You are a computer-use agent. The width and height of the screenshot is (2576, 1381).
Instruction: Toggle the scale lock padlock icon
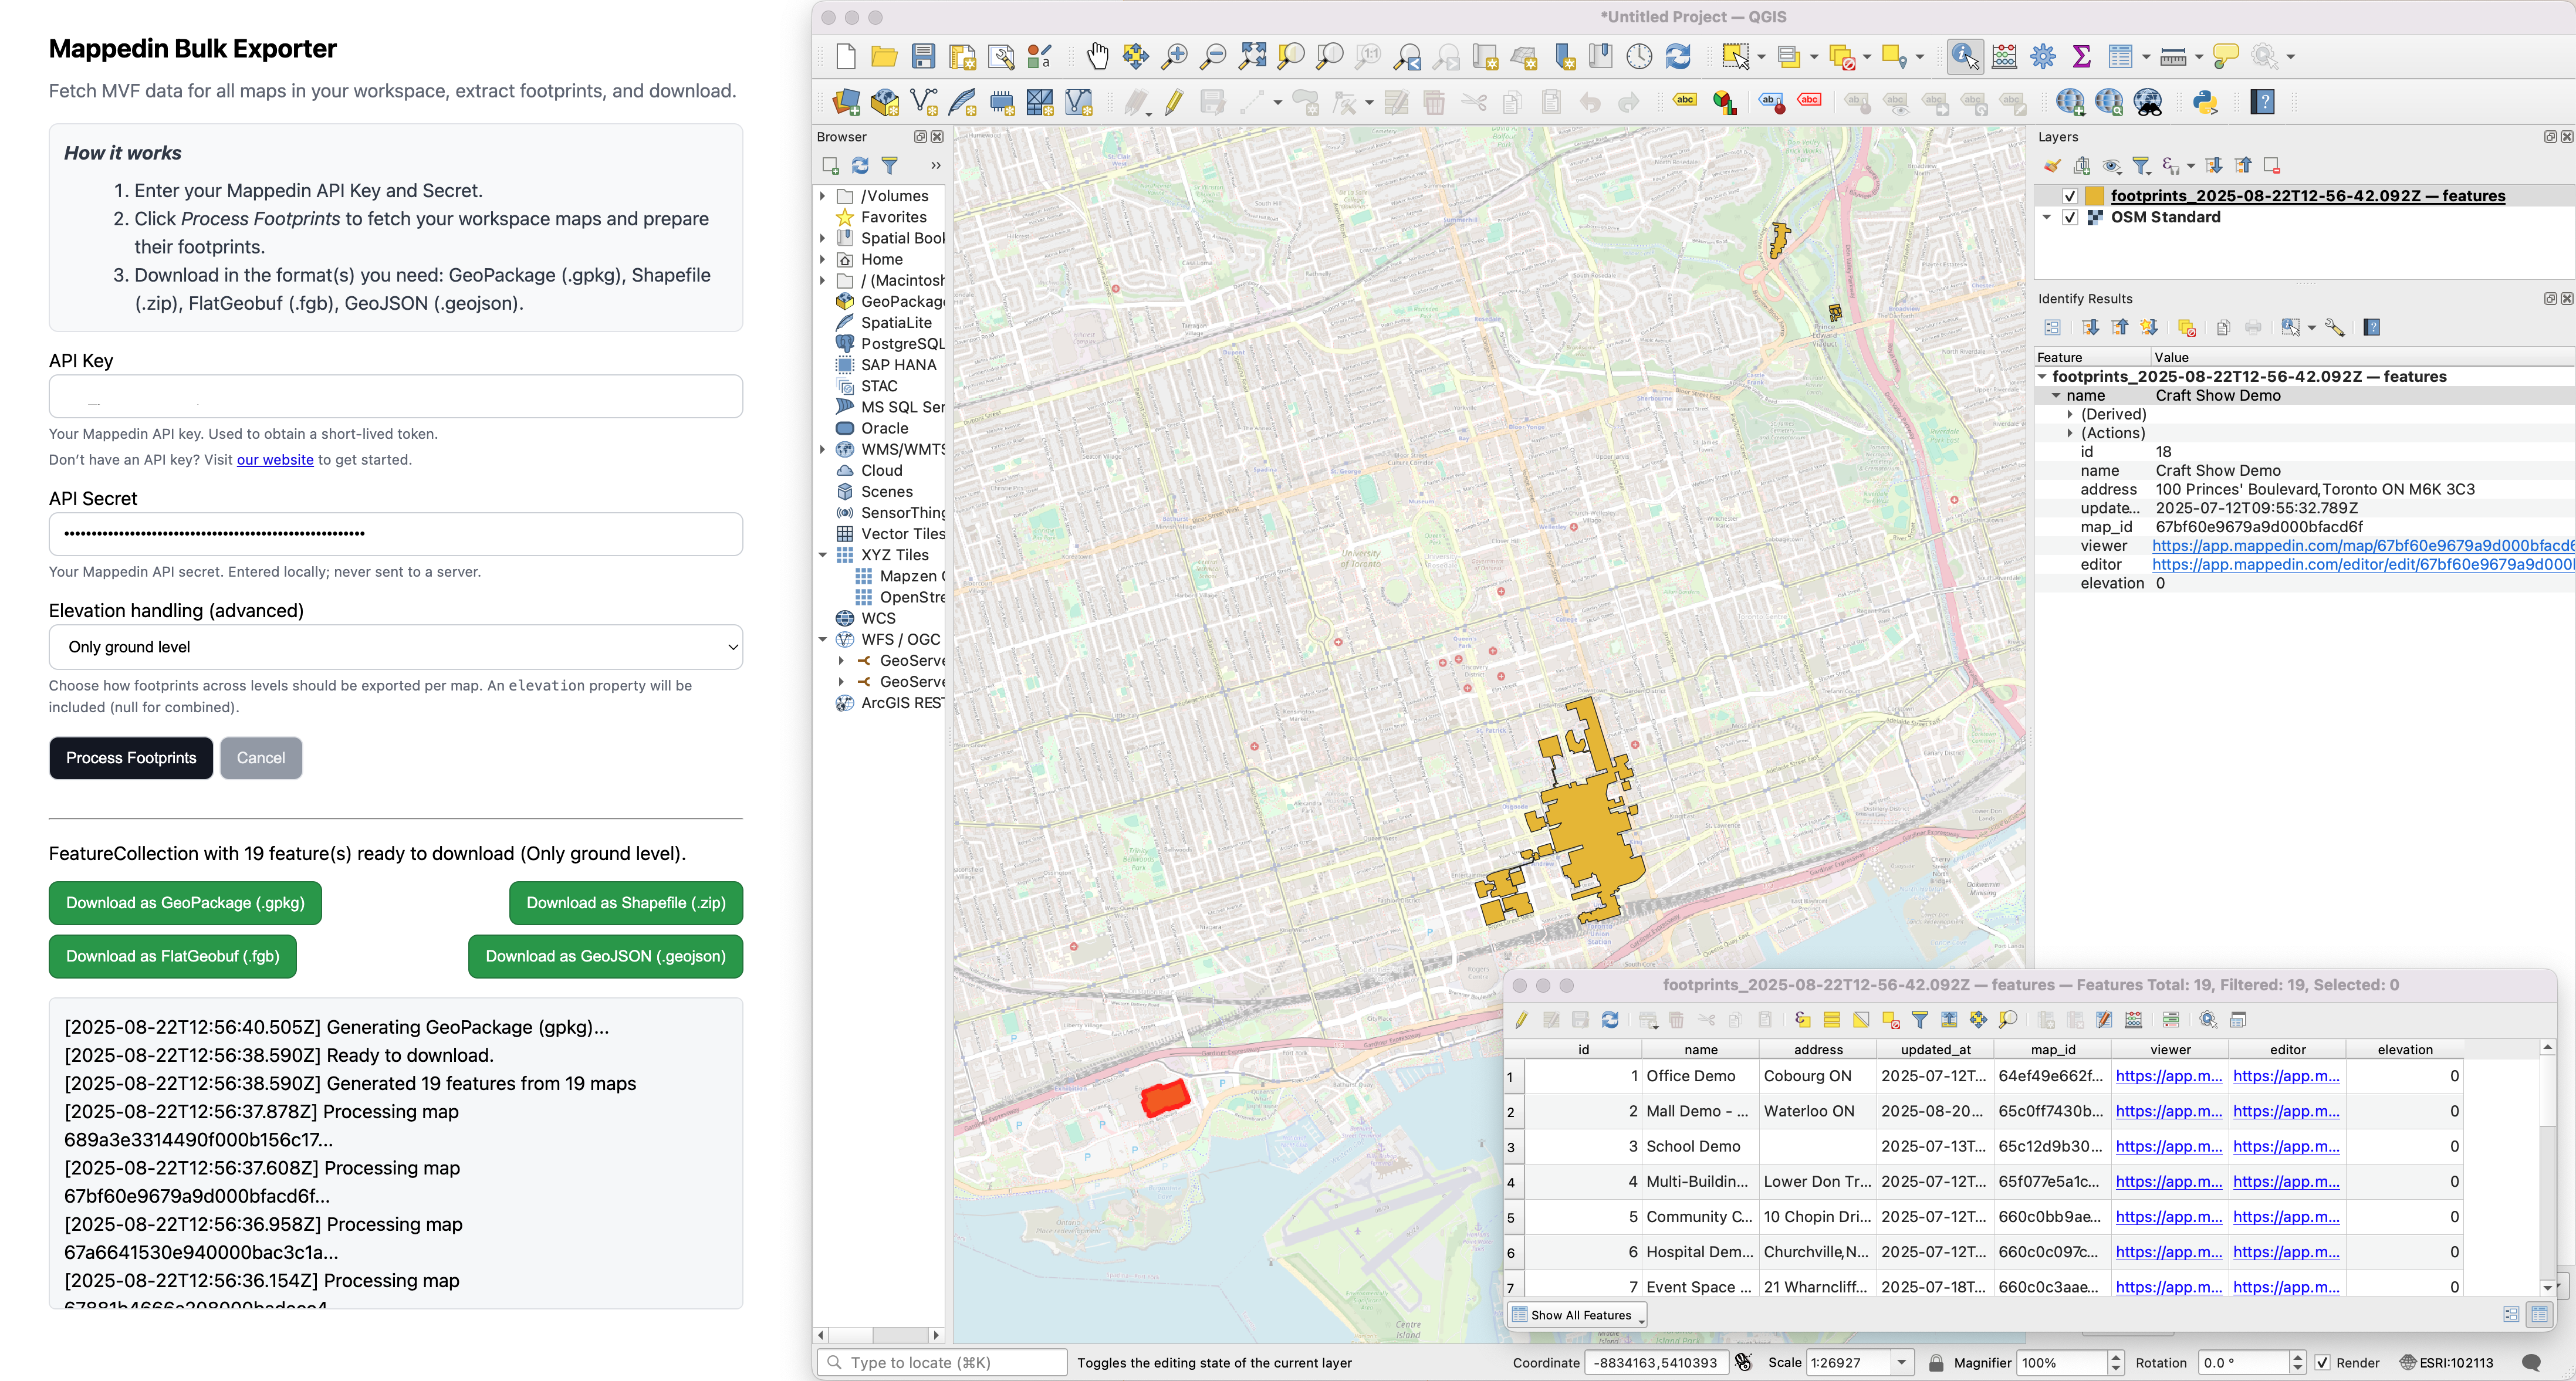coord(1936,1363)
